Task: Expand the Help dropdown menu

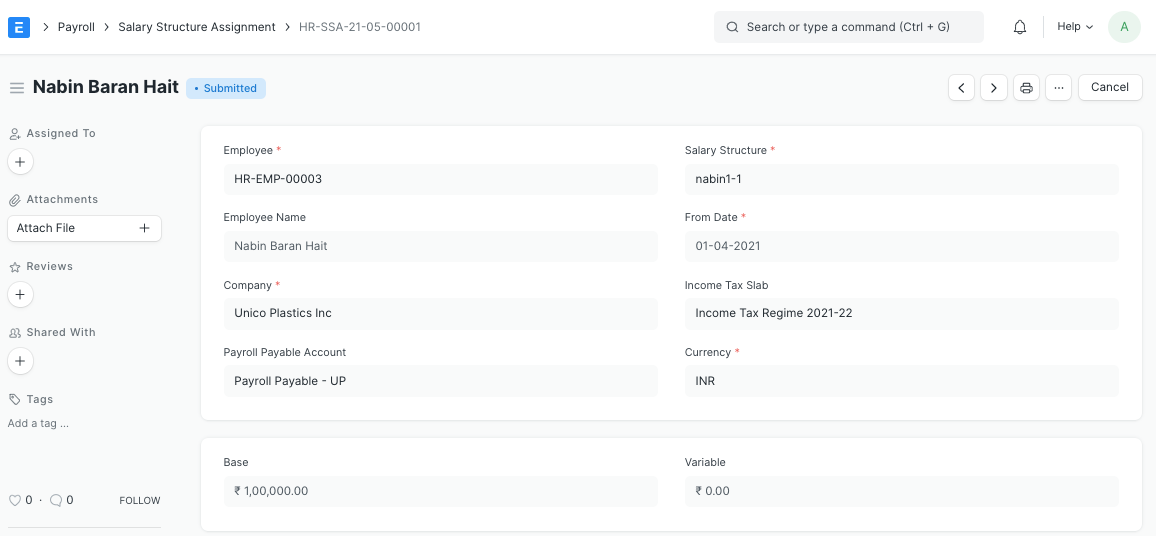Action: pyautogui.click(x=1075, y=27)
